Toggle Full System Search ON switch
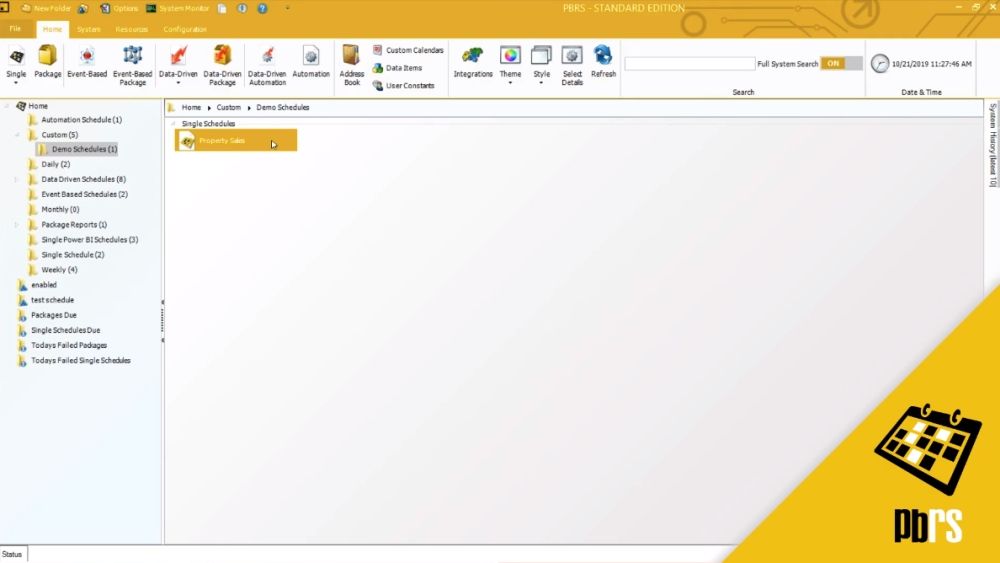 tap(841, 63)
